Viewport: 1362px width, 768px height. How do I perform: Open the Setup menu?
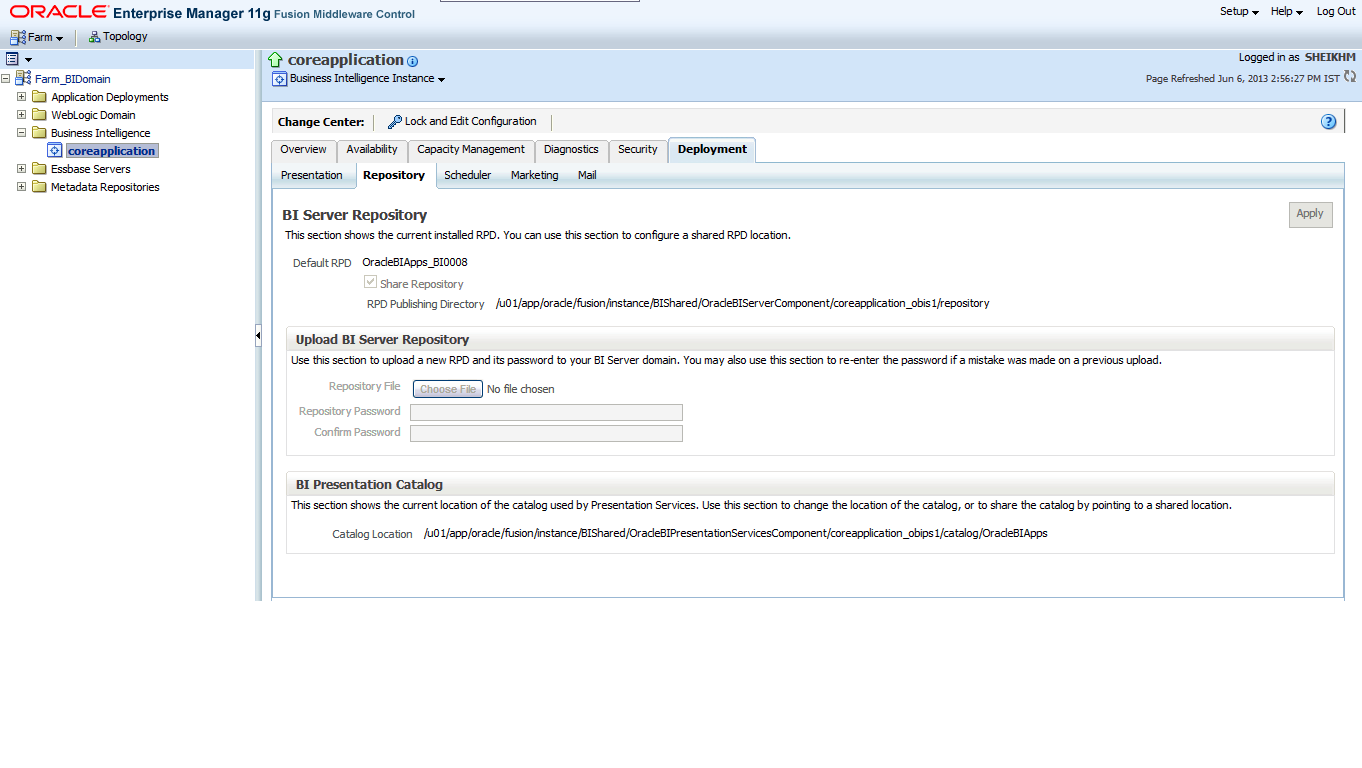tap(1236, 11)
